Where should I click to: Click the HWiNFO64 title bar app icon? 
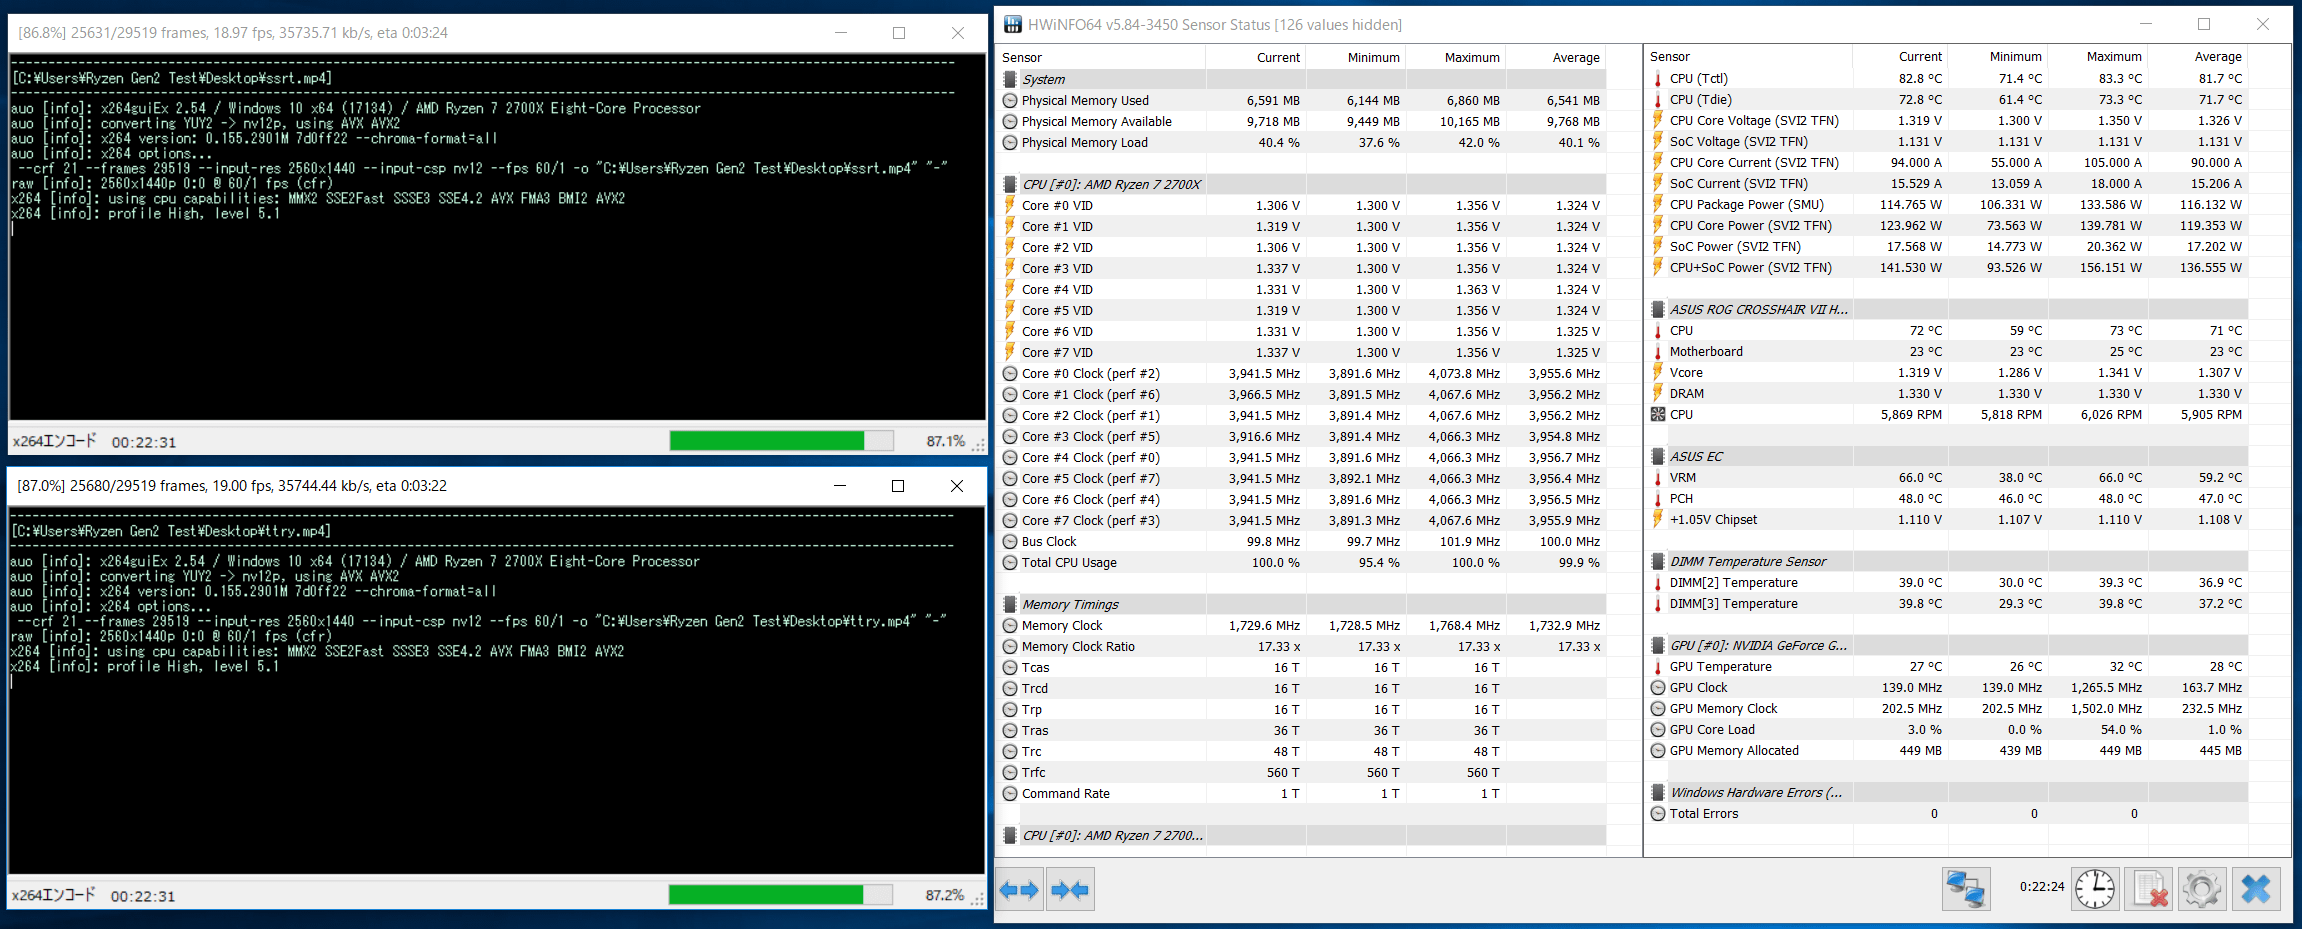tap(1013, 24)
